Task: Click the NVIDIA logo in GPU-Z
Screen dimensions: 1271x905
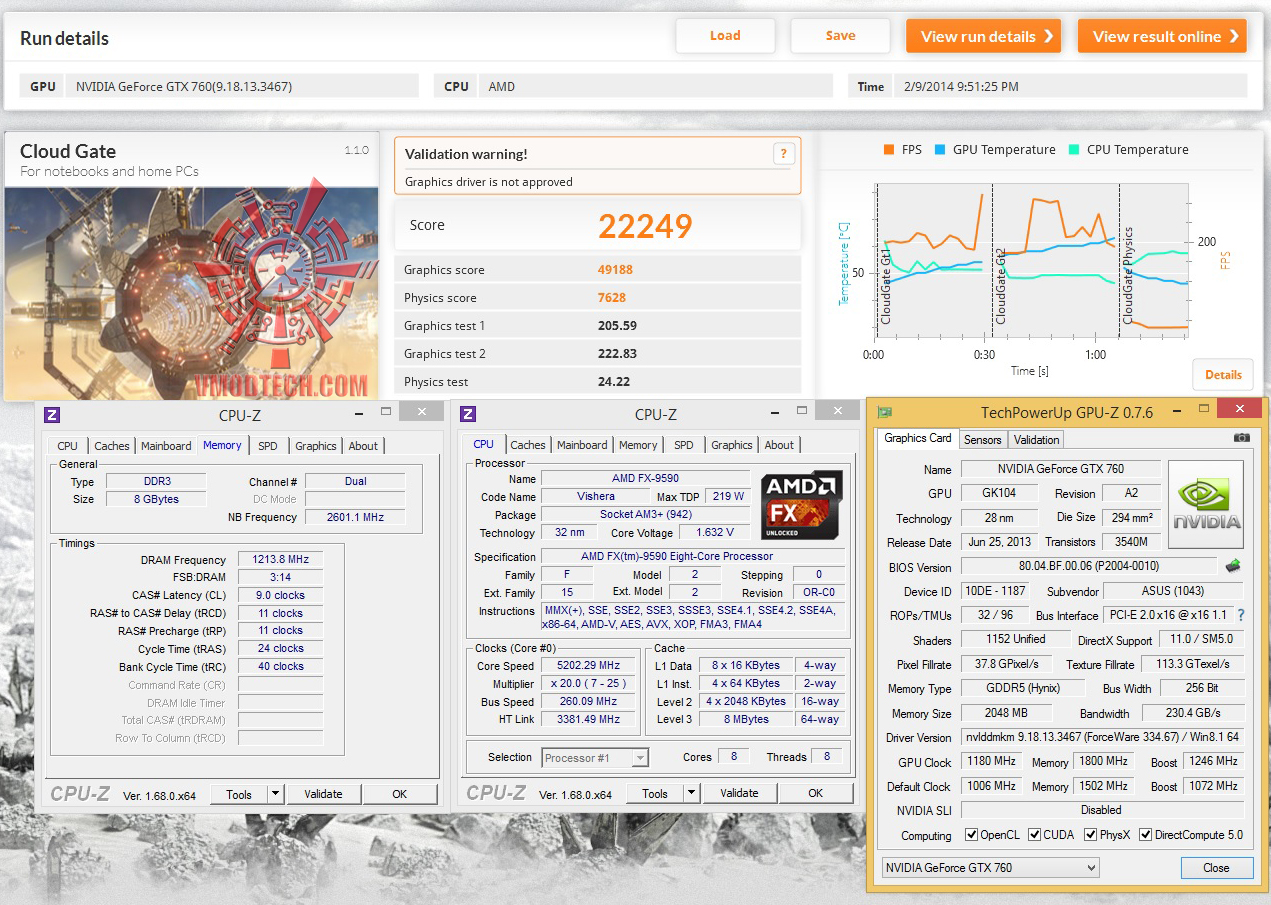Action: pyautogui.click(x=1206, y=505)
